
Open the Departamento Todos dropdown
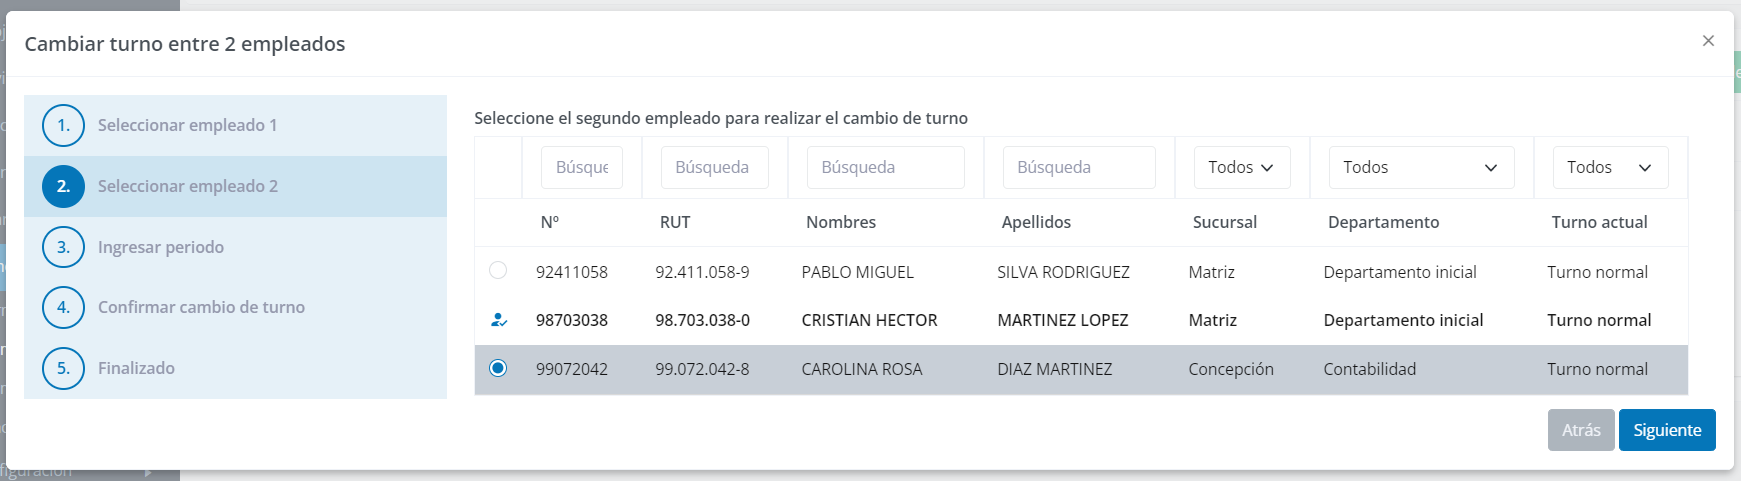[1421, 167]
